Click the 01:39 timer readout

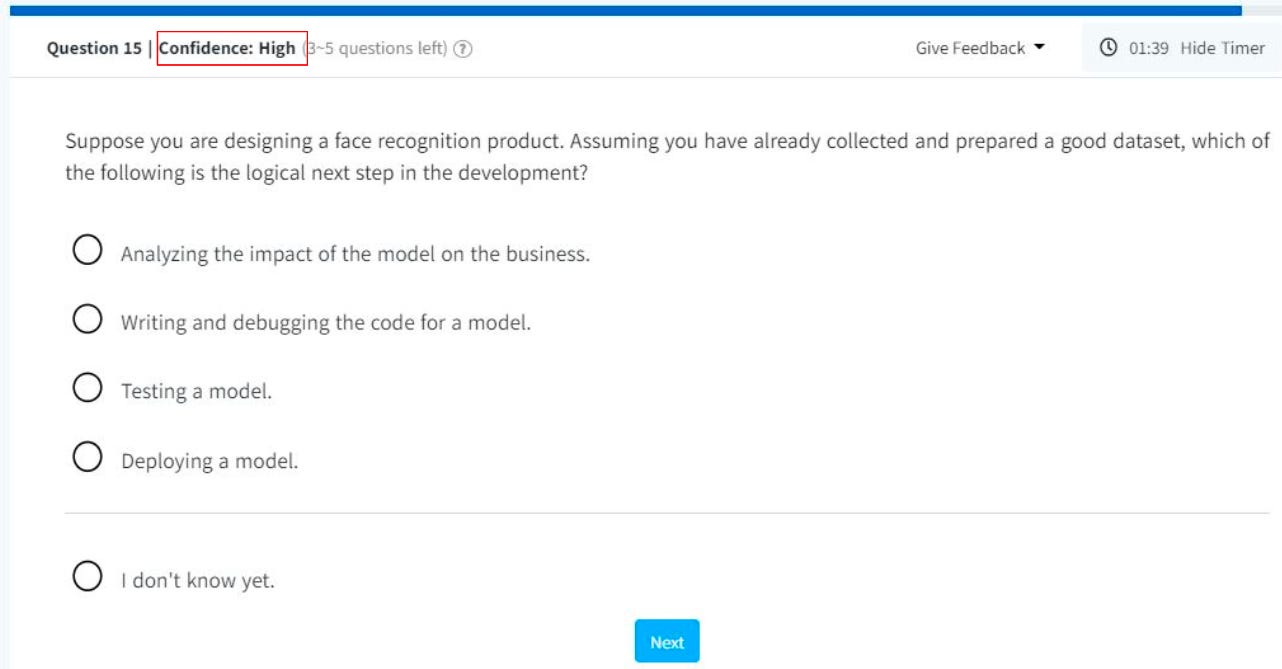tap(1149, 48)
